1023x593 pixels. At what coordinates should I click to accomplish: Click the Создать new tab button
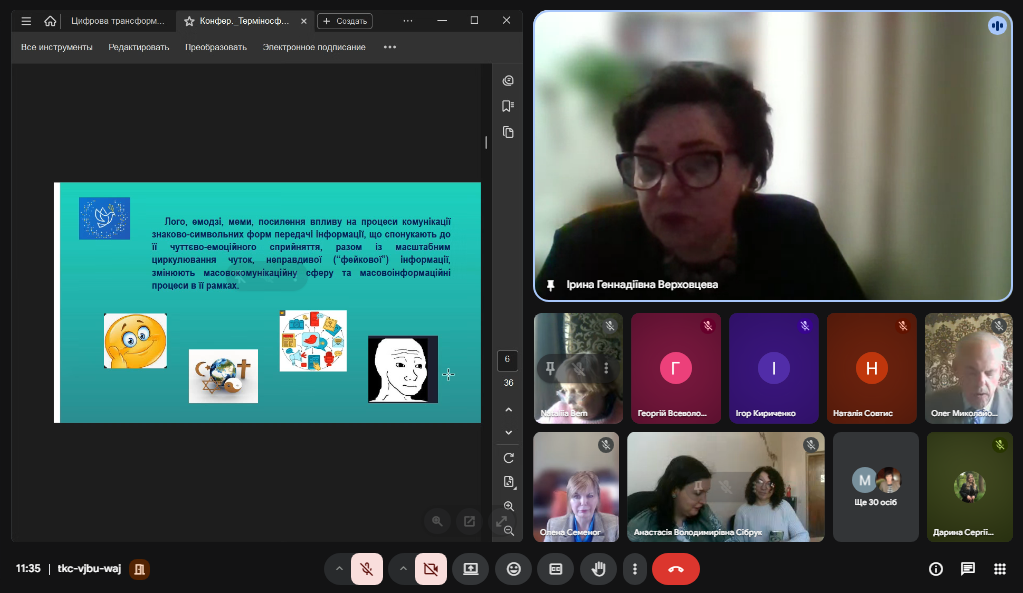coord(344,21)
